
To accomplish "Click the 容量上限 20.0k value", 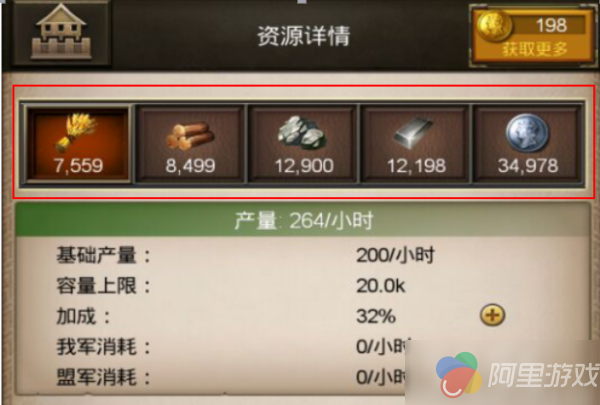I will pyautogui.click(x=381, y=286).
